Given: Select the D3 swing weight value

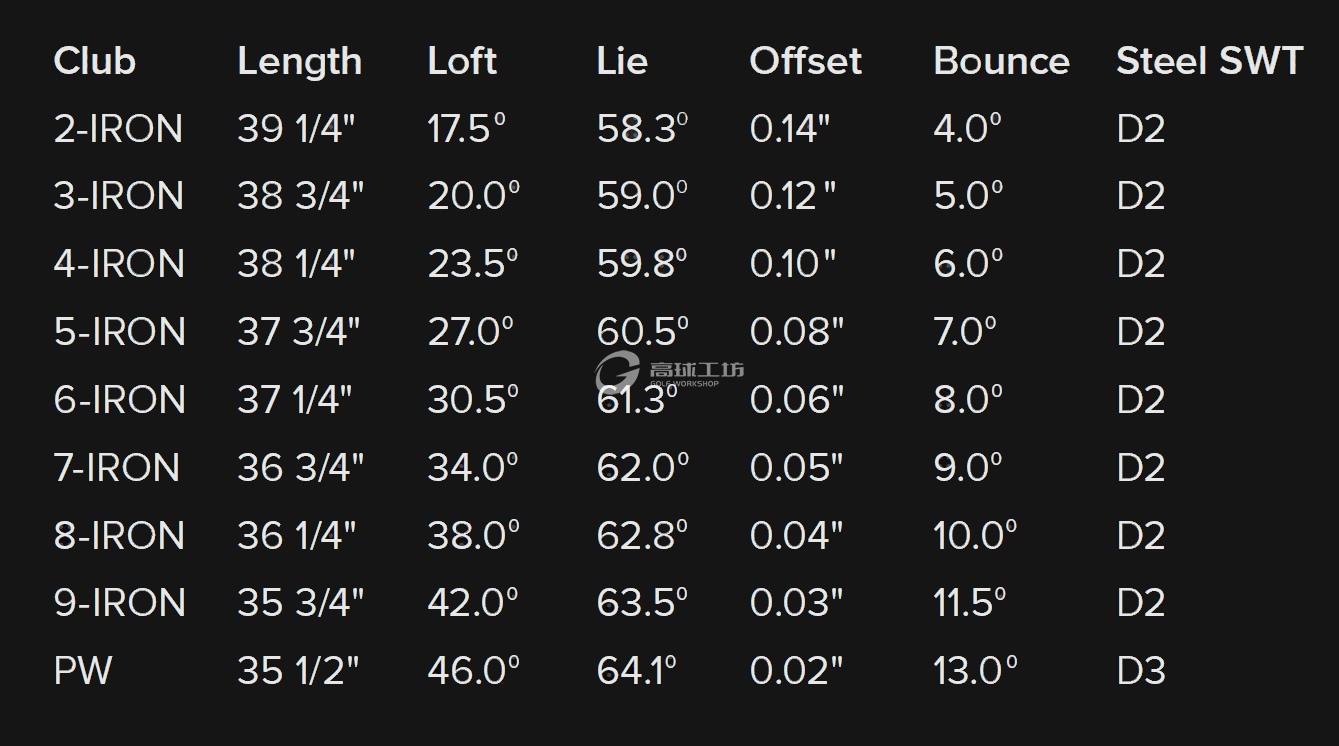Looking at the screenshot, I should [x=1141, y=670].
